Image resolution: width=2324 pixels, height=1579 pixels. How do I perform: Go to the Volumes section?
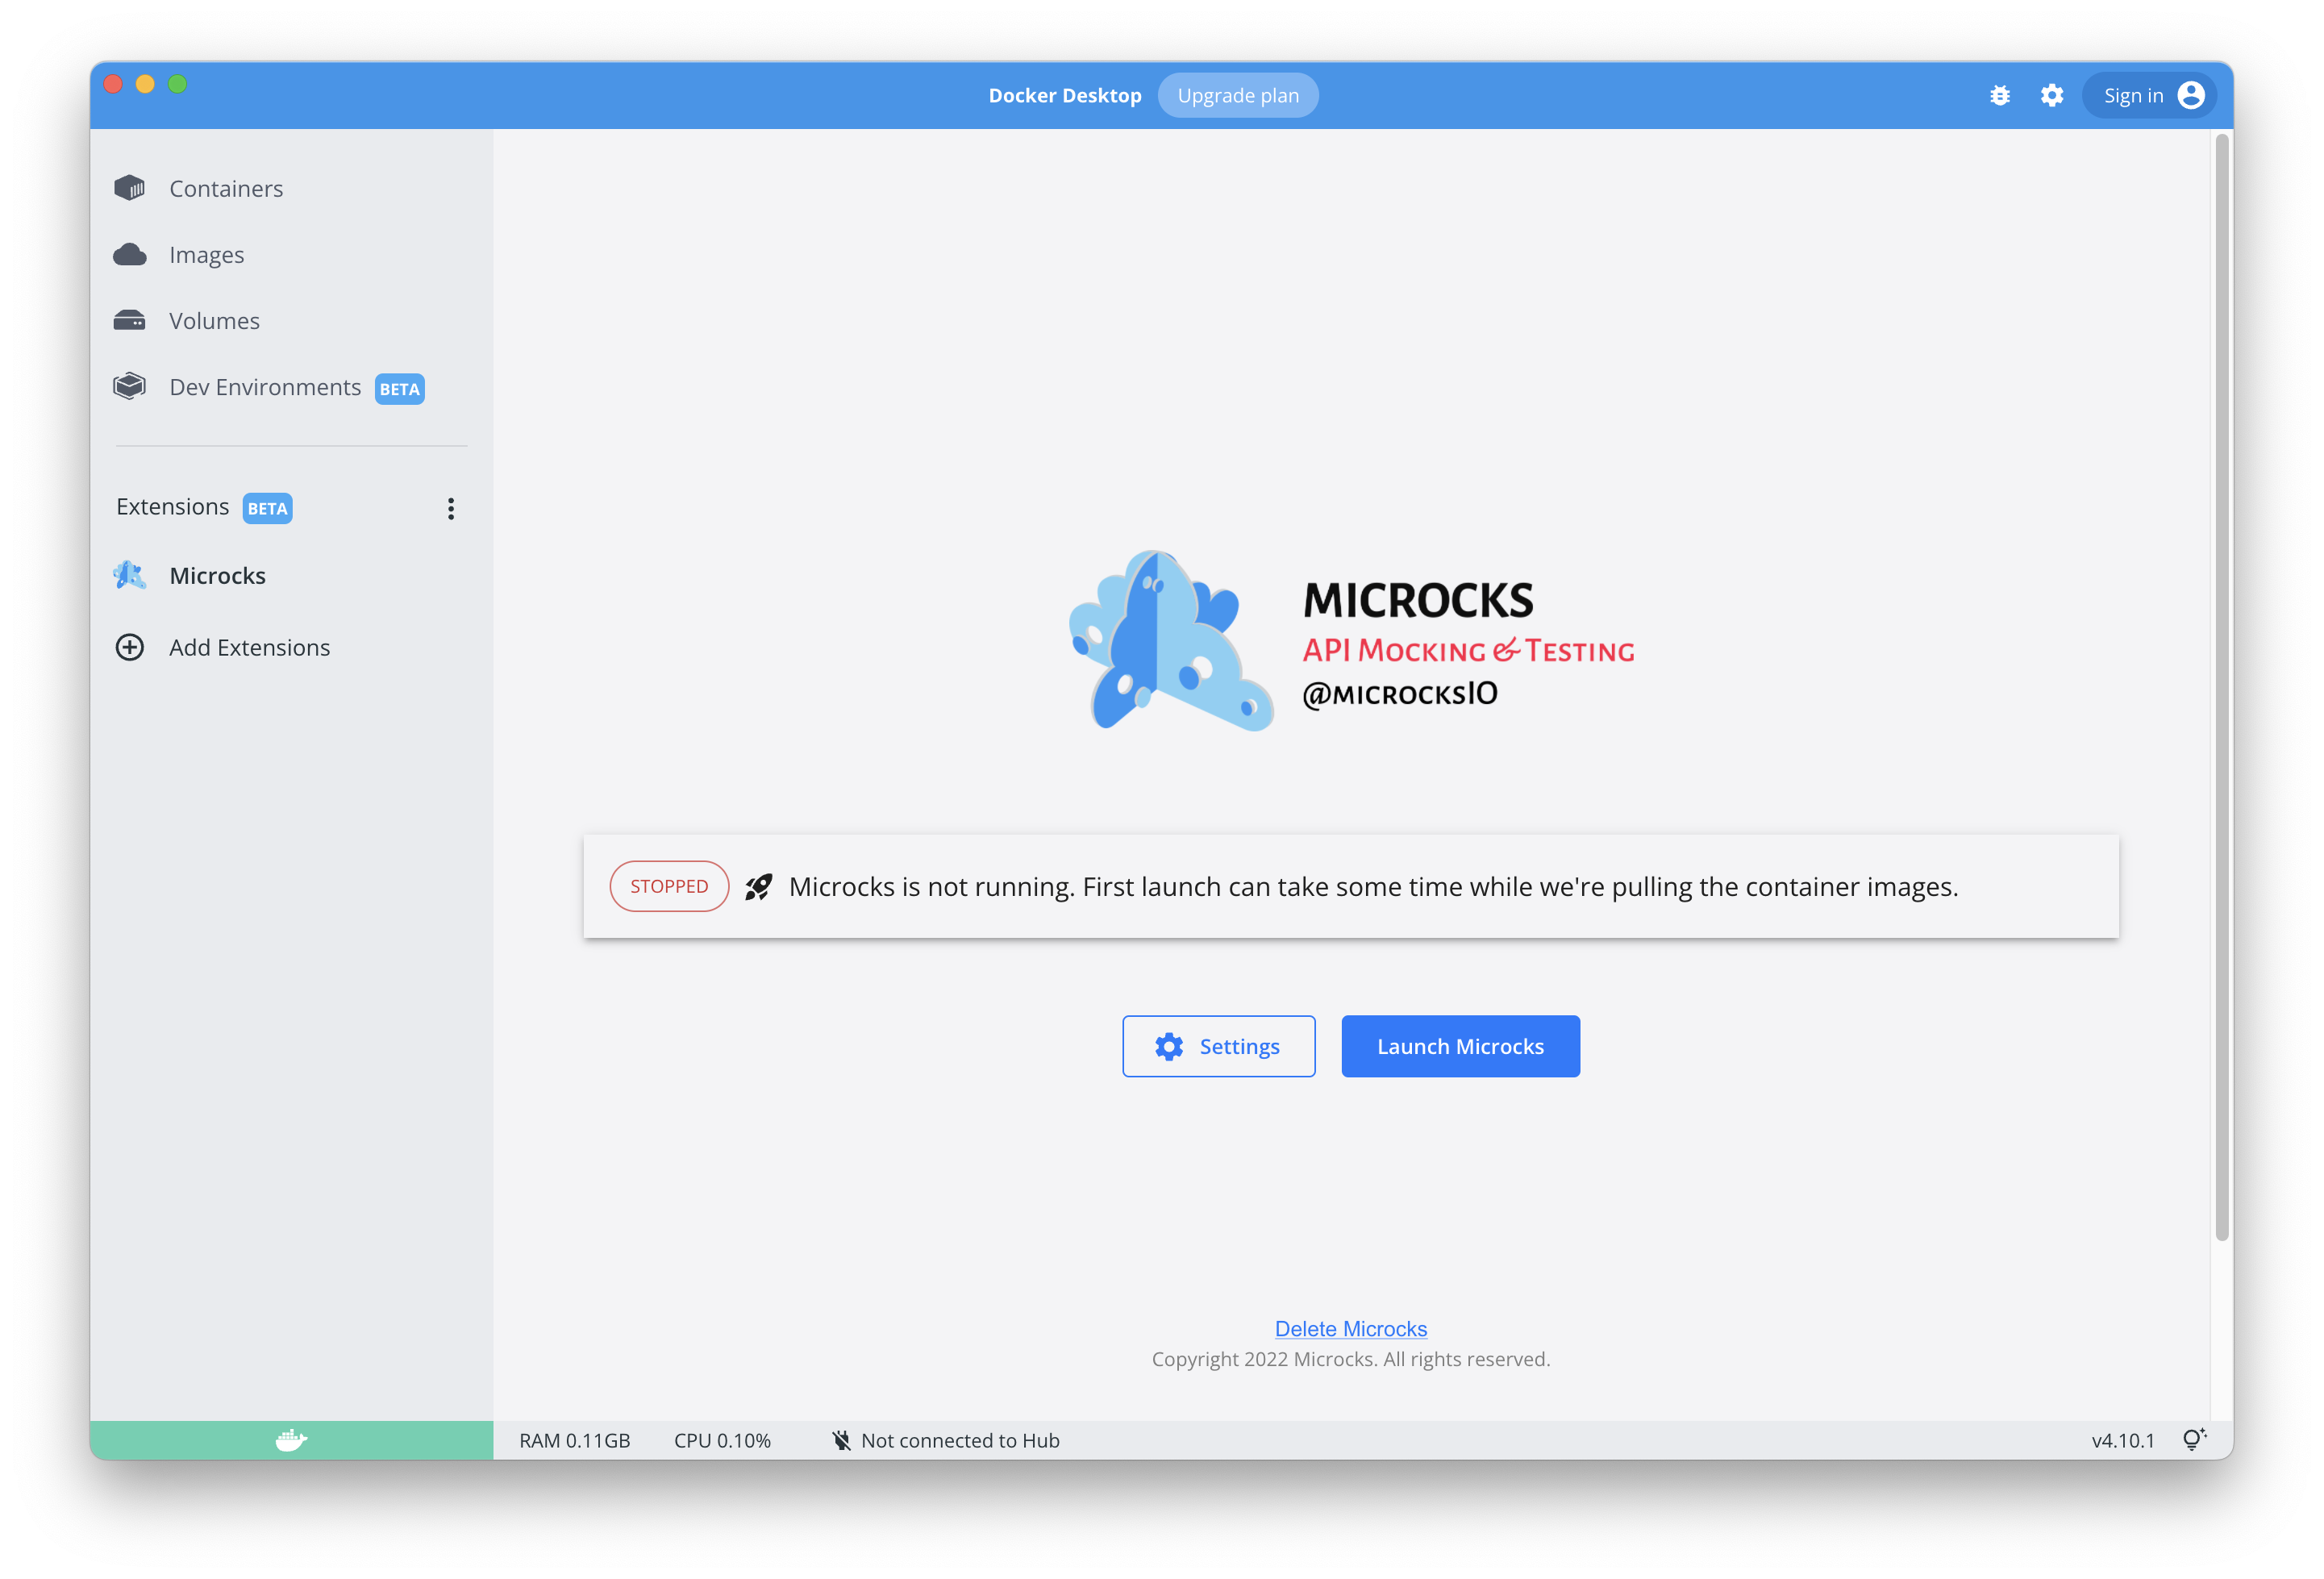pyautogui.click(x=214, y=321)
